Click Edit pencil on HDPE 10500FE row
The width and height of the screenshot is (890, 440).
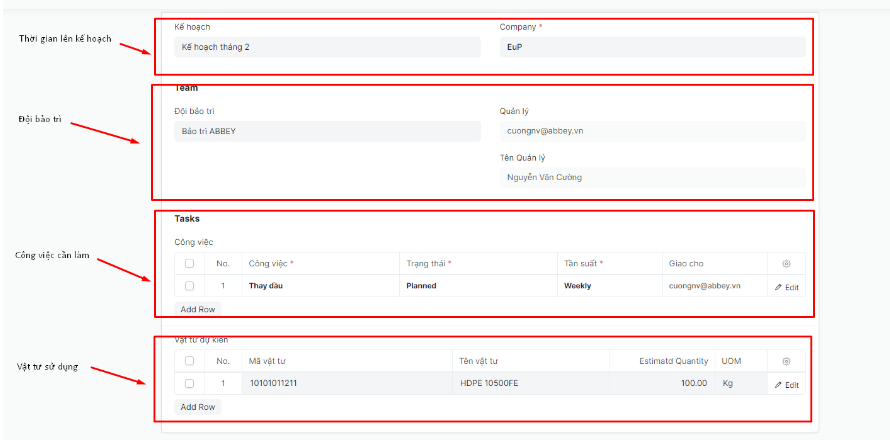786,384
